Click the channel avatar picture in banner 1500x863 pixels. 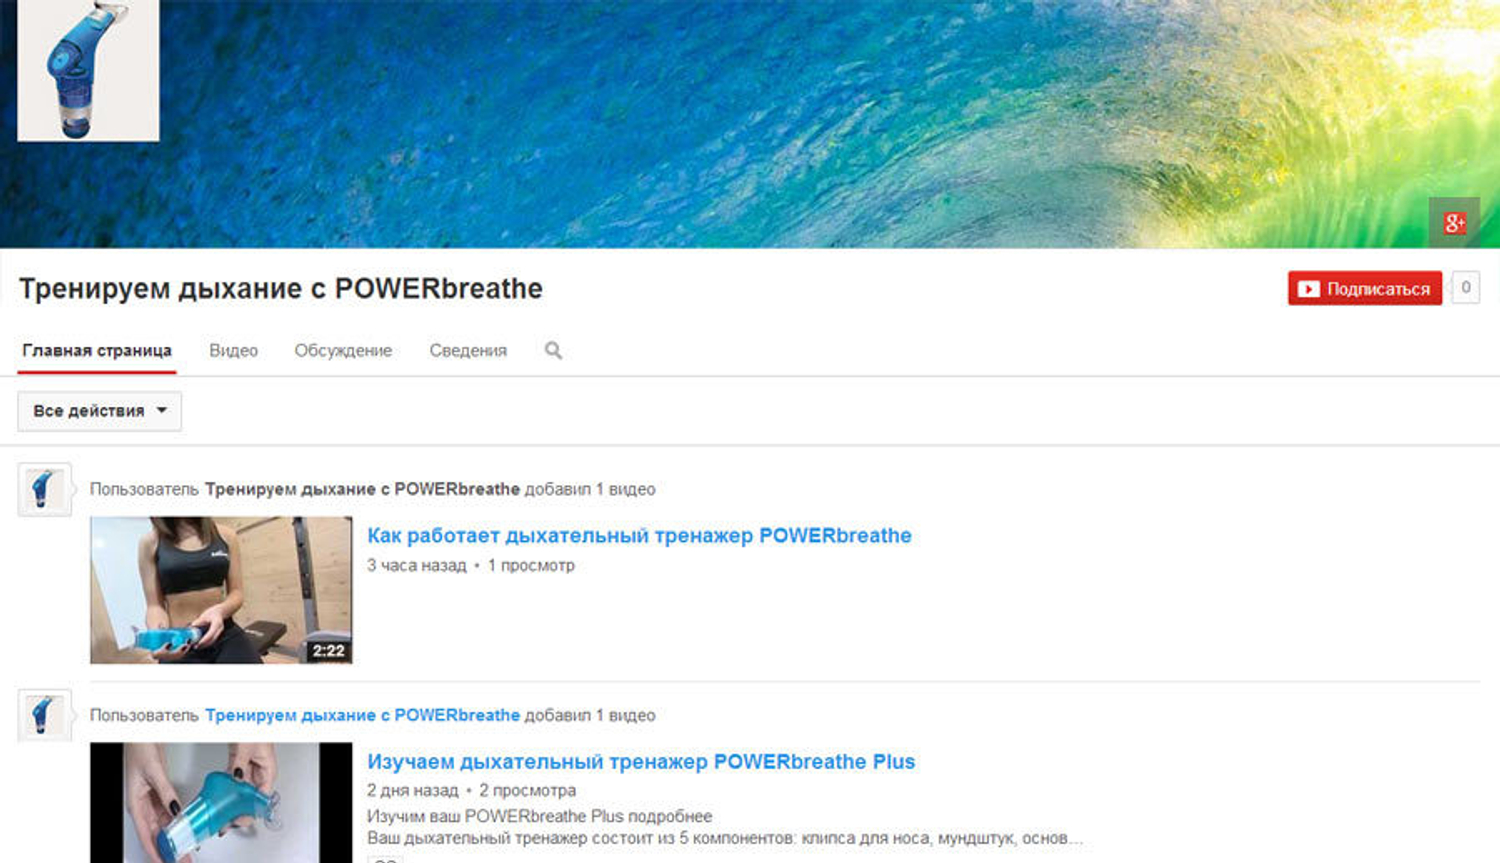[88, 70]
